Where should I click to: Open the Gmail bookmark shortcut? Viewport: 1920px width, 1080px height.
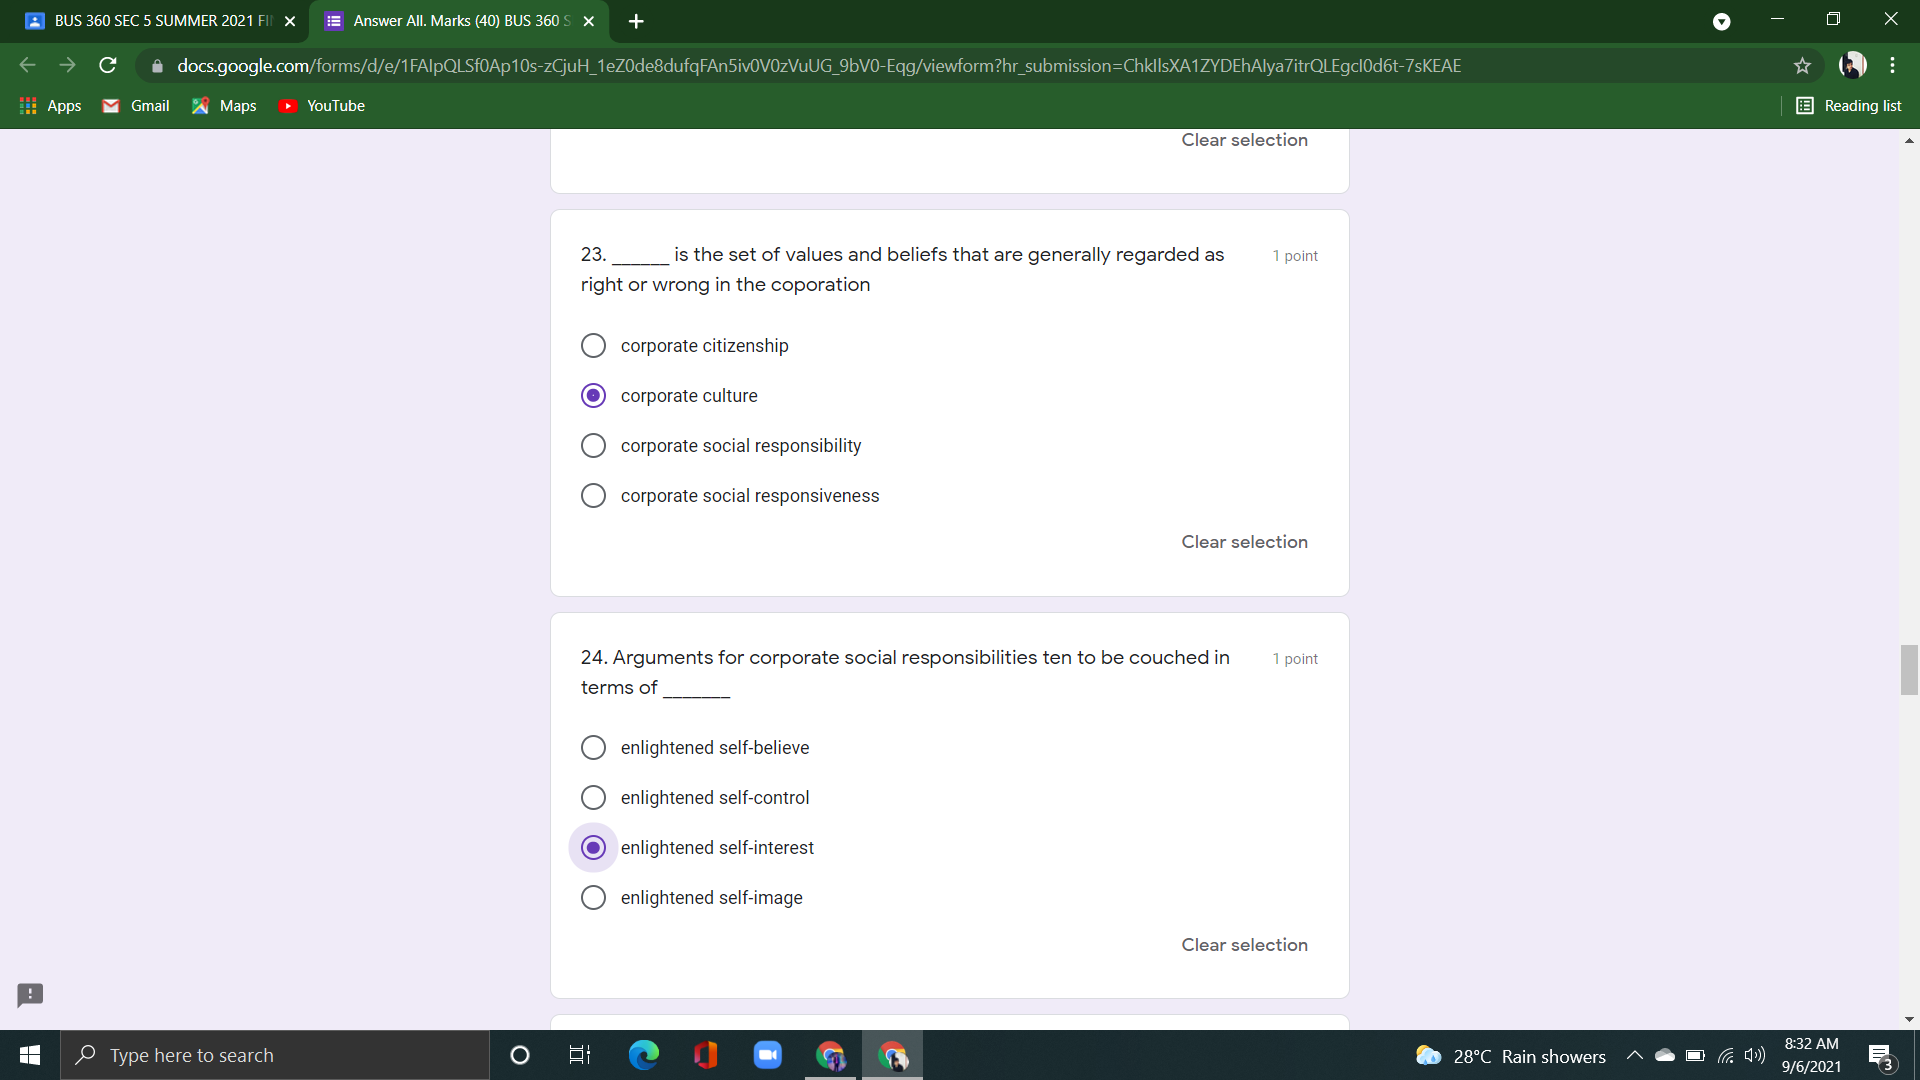[135, 105]
